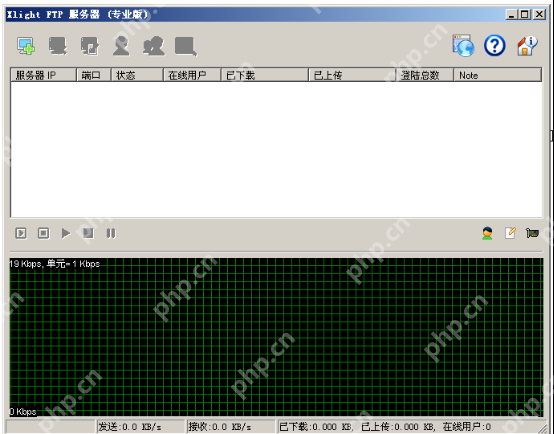The width and height of the screenshot is (554, 434).
Task: Open the single user toolbar icon
Action: [x=121, y=46]
